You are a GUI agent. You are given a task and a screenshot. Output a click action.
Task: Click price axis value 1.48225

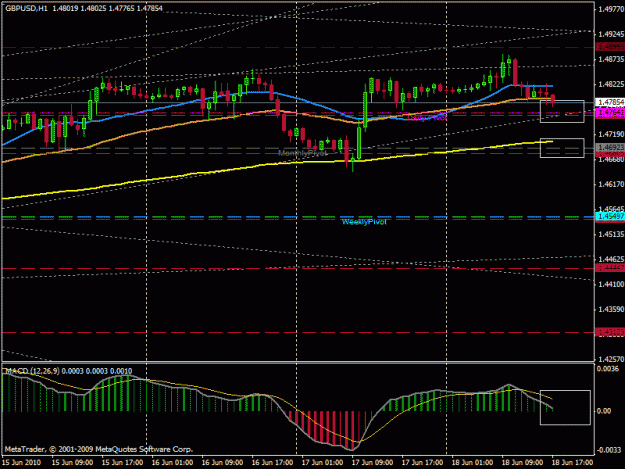point(611,84)
